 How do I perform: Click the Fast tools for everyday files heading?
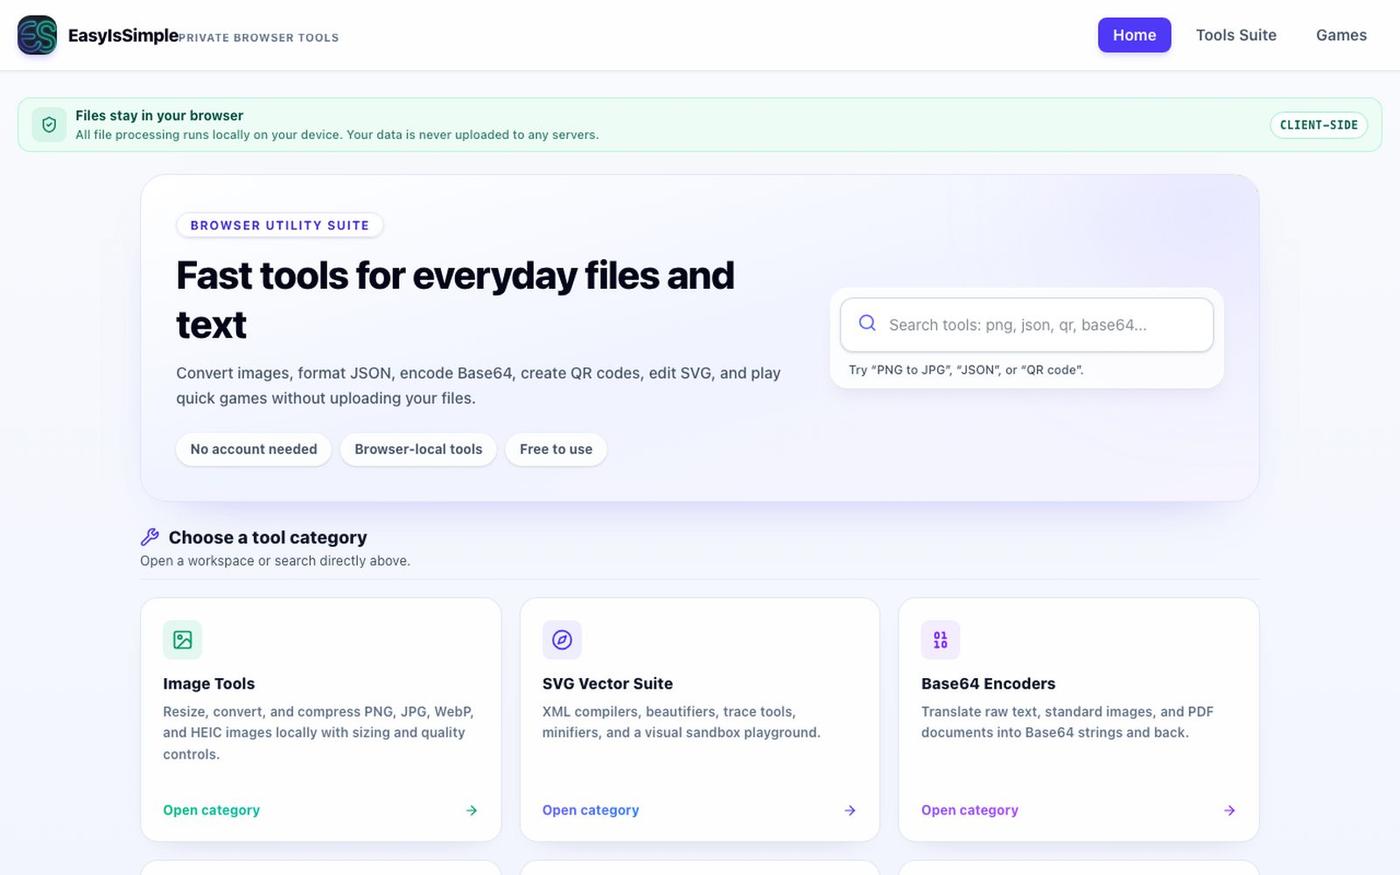click(455, 300)
